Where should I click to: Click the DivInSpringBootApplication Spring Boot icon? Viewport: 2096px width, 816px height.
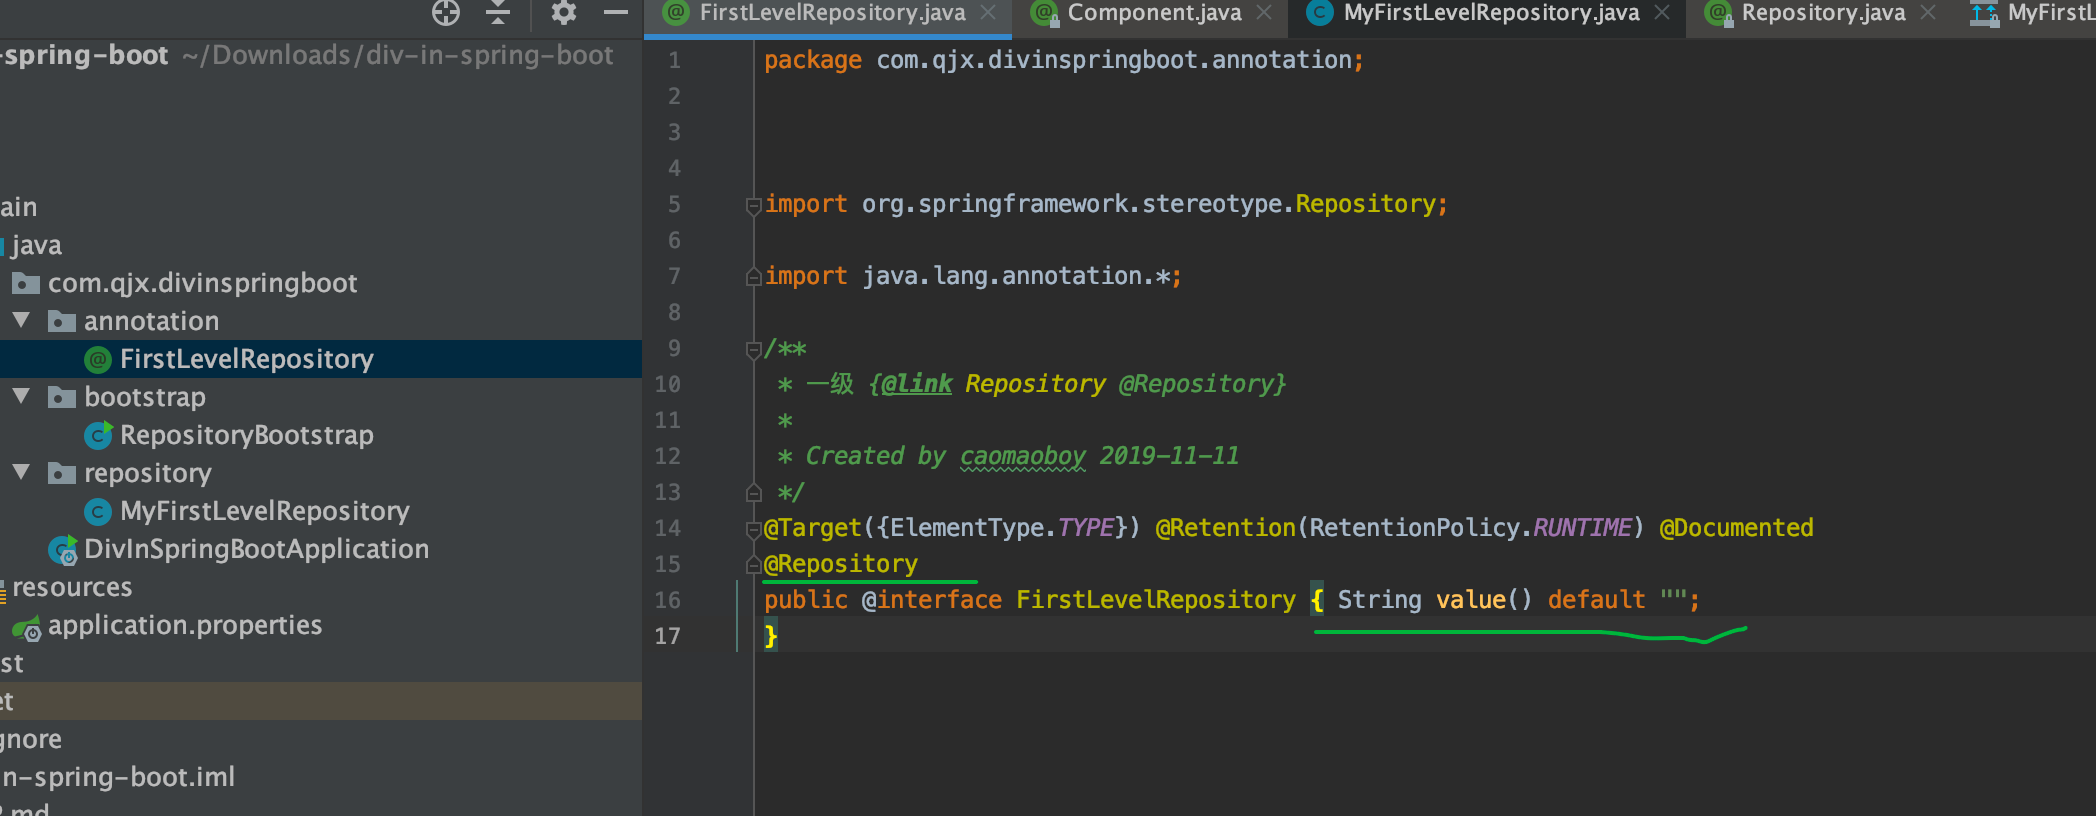coord(63,549)
